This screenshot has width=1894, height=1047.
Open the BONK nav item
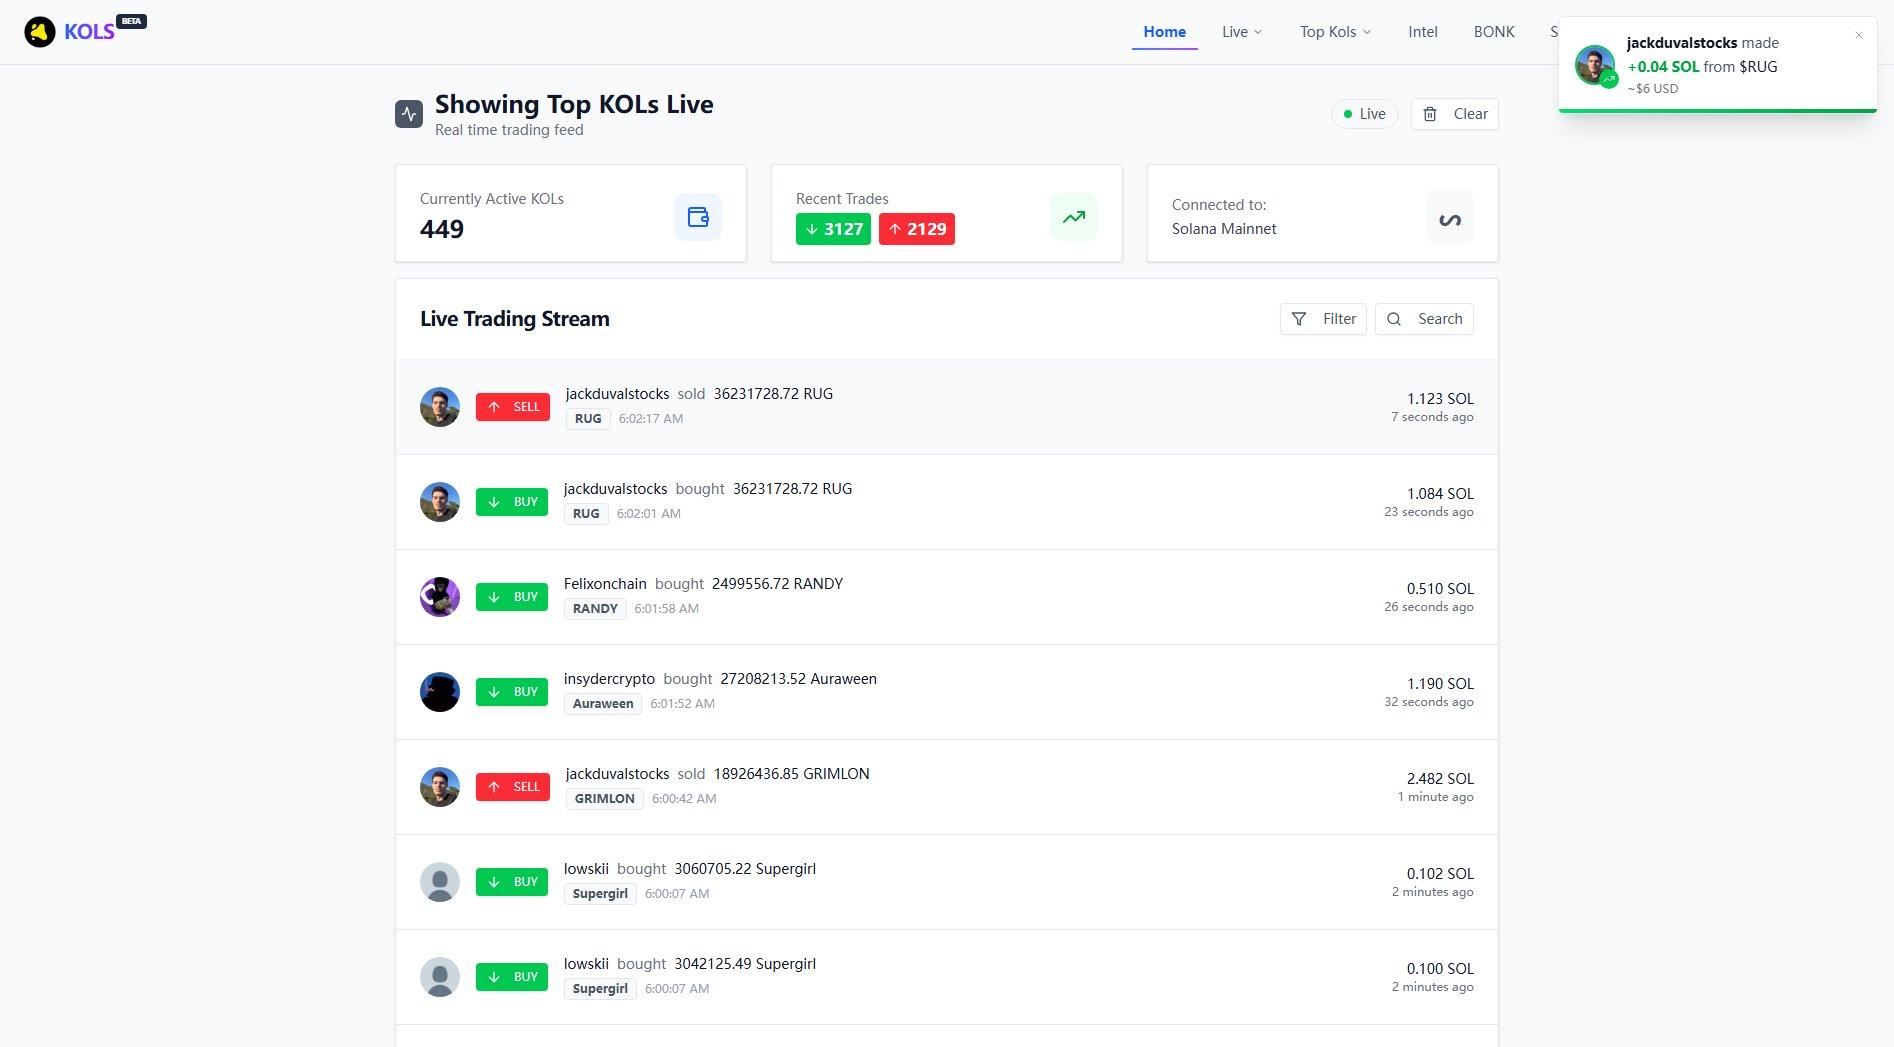(x=1494, y=32)
